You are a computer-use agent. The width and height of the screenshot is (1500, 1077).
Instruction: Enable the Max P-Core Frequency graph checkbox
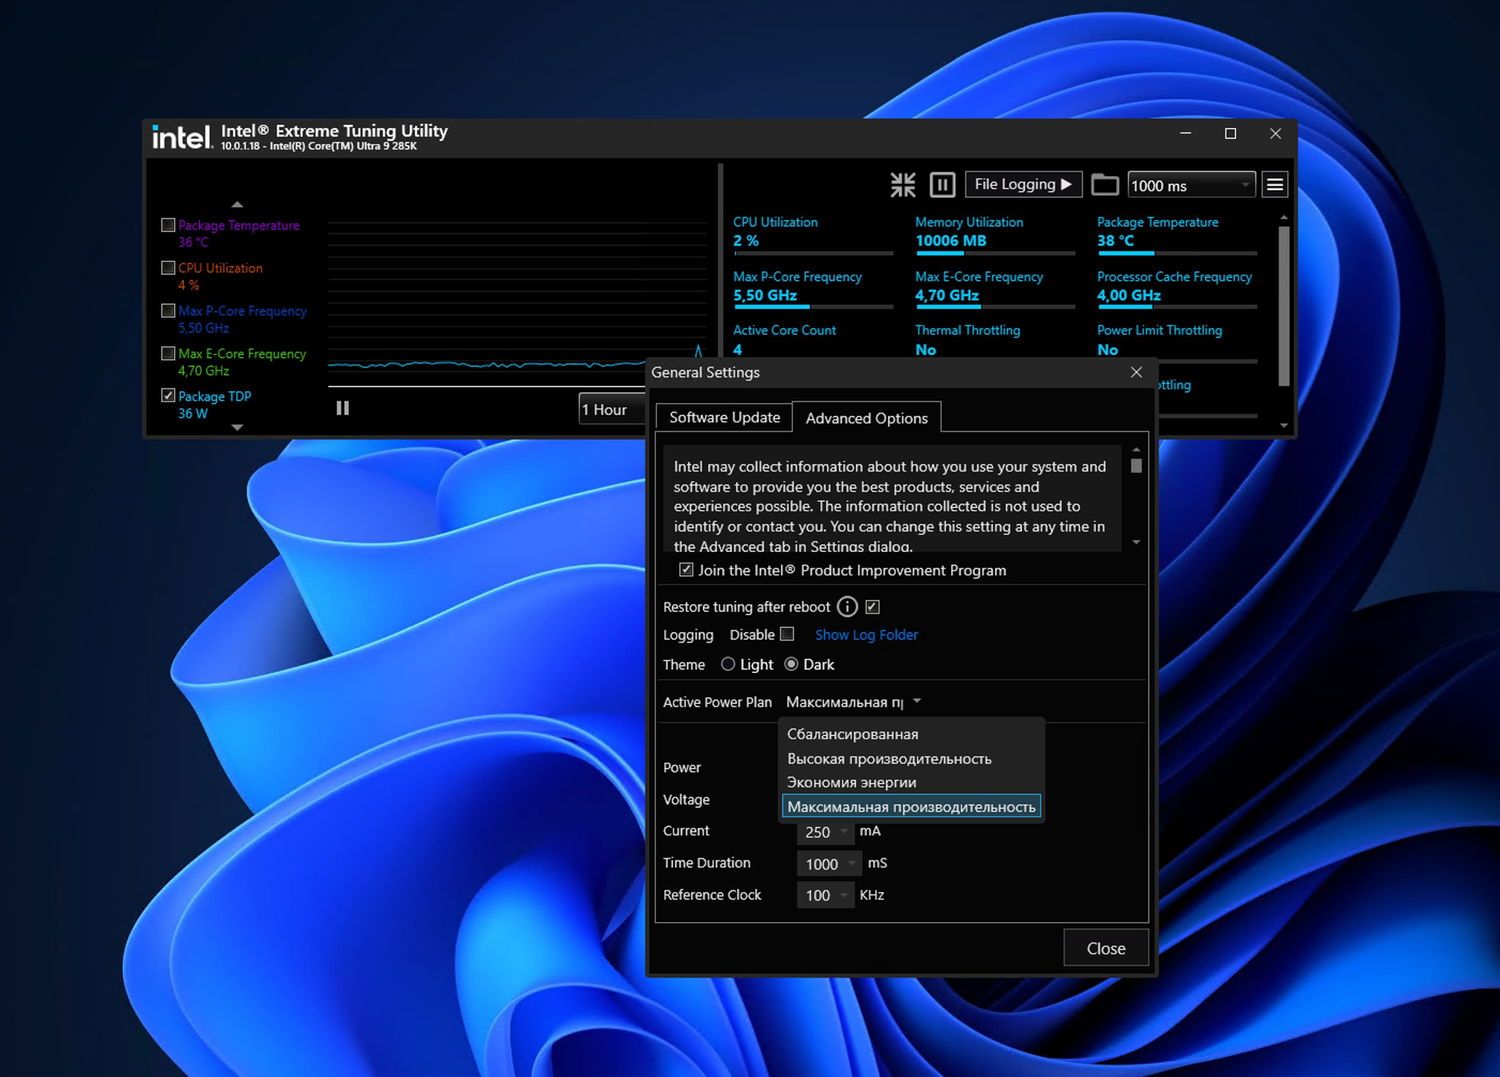coord(168,311)
